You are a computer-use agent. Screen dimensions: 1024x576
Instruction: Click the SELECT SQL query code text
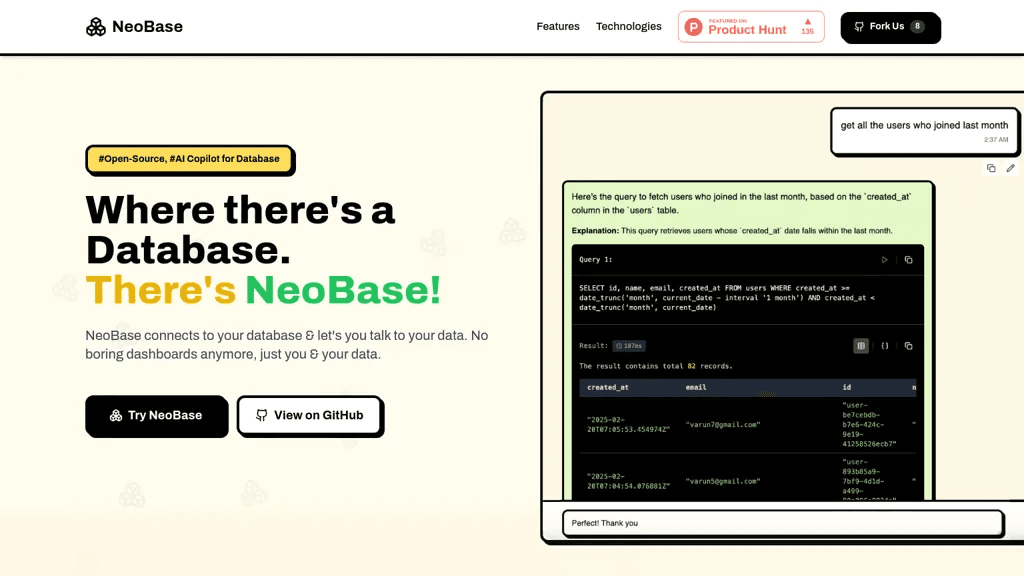(727, 298)
